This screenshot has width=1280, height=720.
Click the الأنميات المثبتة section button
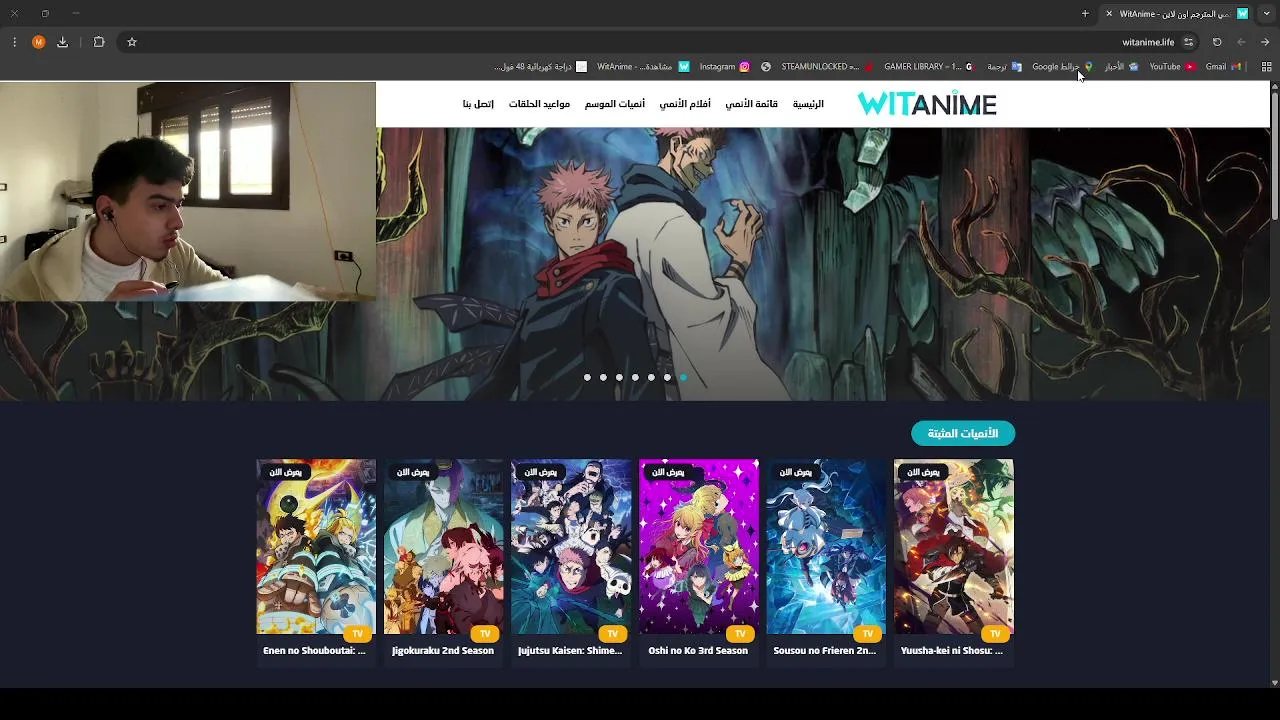[x=963, y=433]
